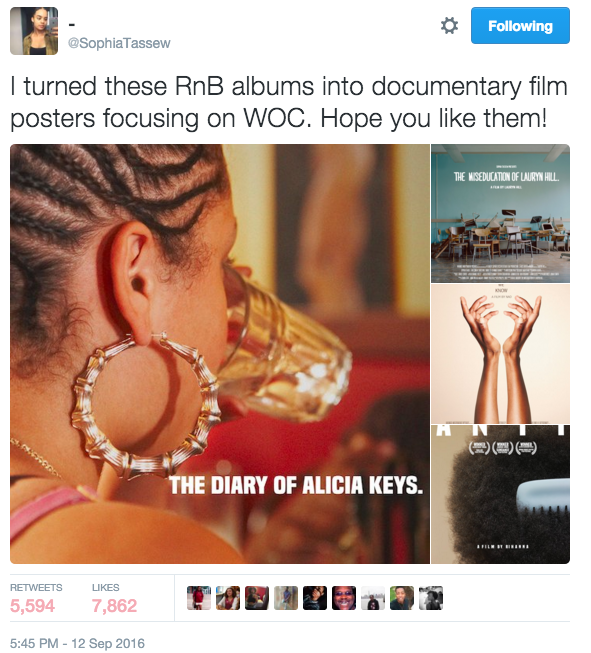This screenshot has height=653, width=591.
Task: Open the raised hands poster image
Action: (x=500, y=354)
